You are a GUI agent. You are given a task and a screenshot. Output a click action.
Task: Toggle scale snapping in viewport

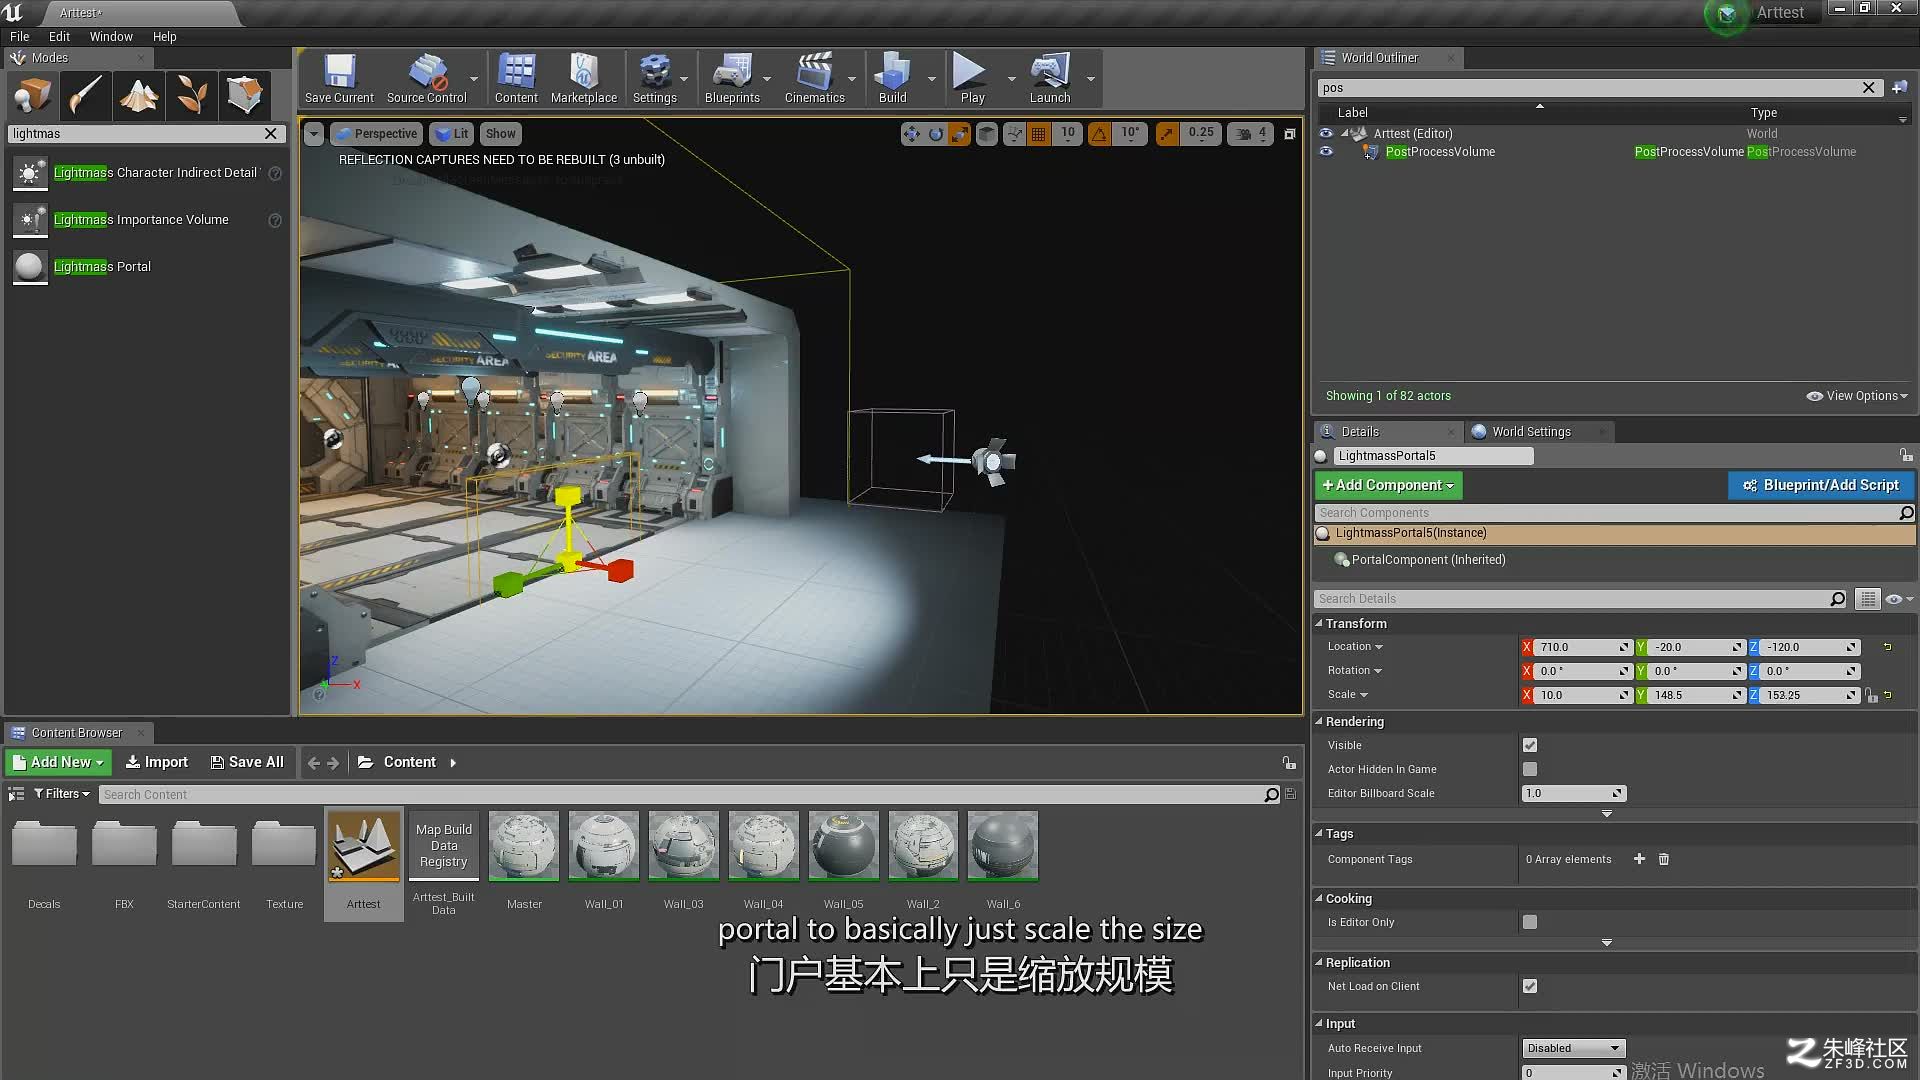coord(1167,134)
